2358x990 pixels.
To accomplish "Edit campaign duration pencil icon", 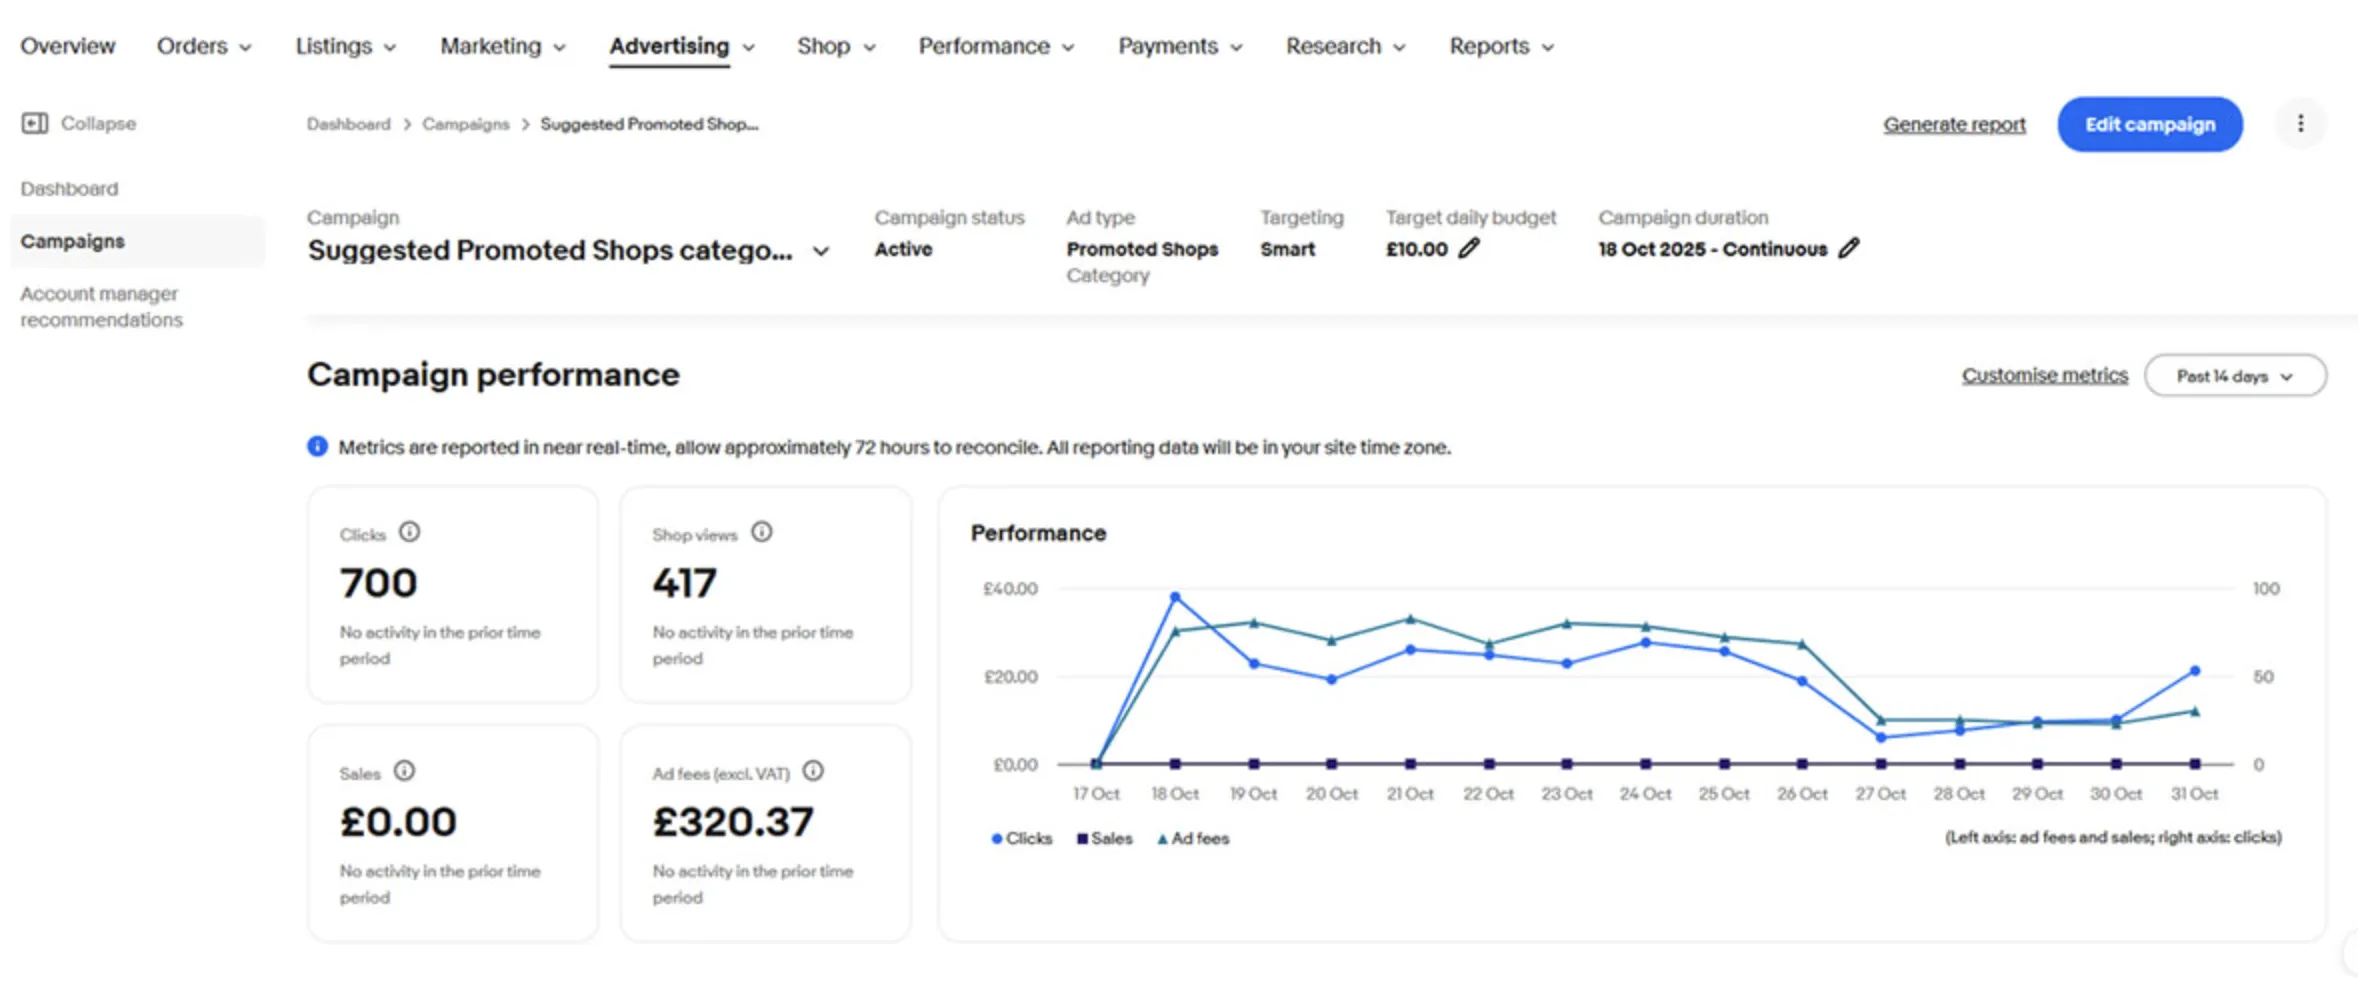I will 1849,248.
